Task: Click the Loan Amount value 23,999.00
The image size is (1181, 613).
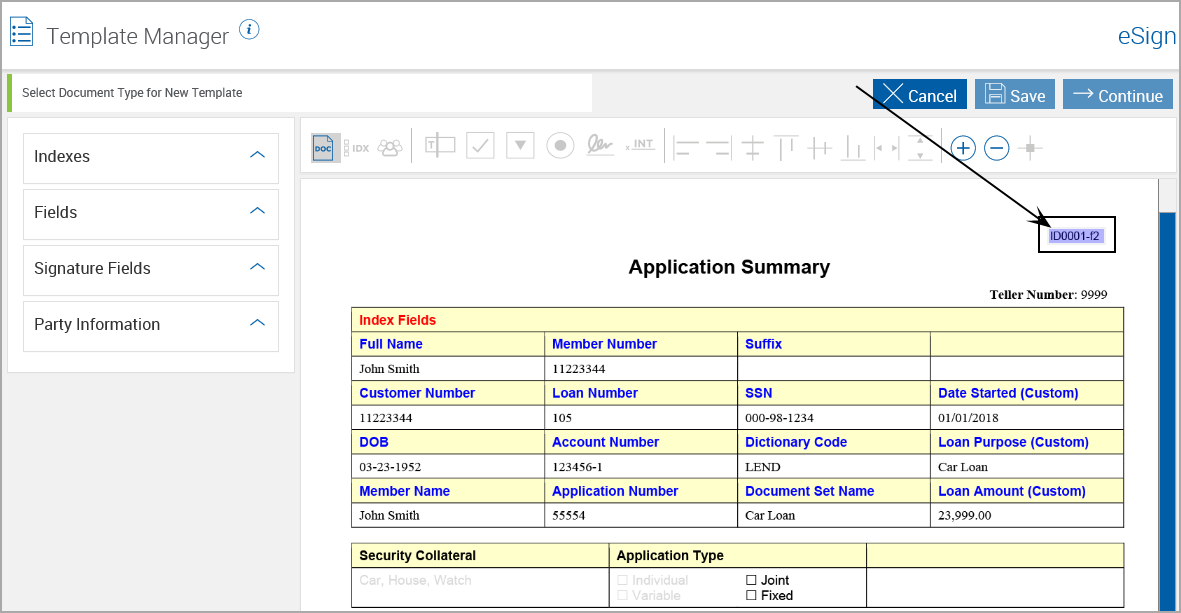Action: click(x=965, y=516)
